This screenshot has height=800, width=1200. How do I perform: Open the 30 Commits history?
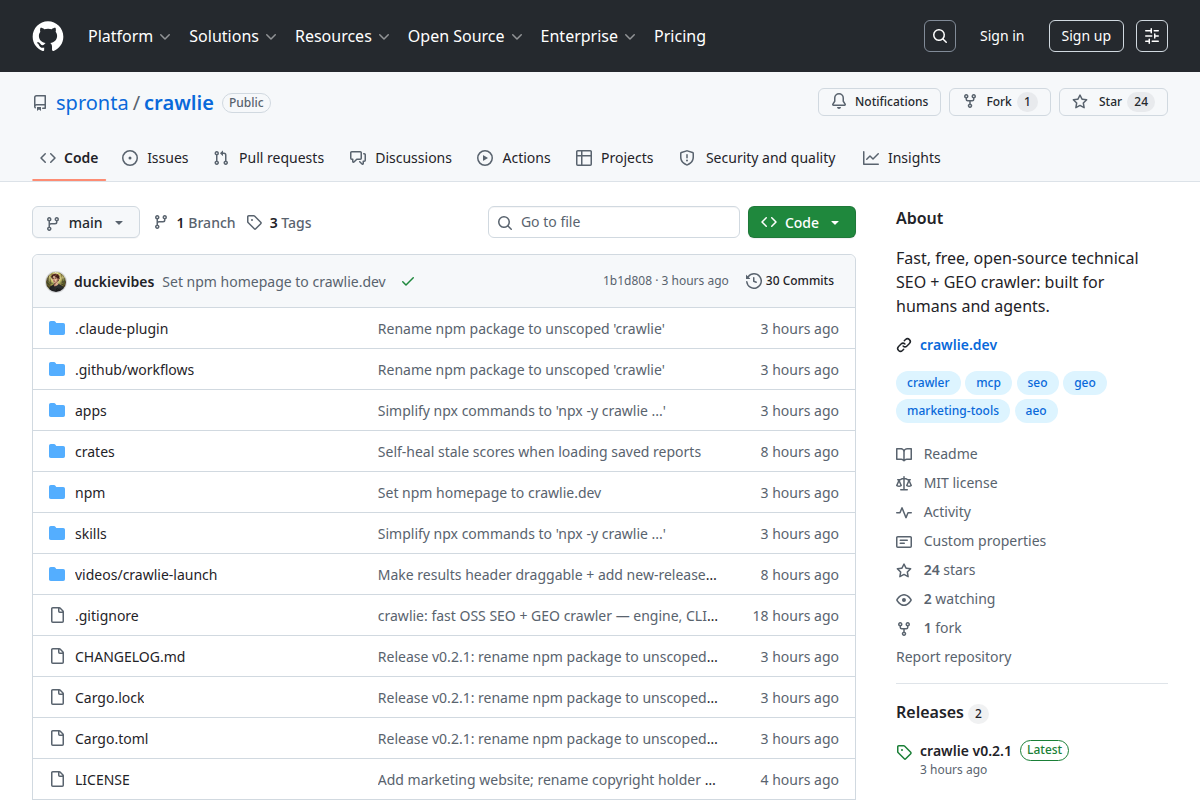[790, 281]
